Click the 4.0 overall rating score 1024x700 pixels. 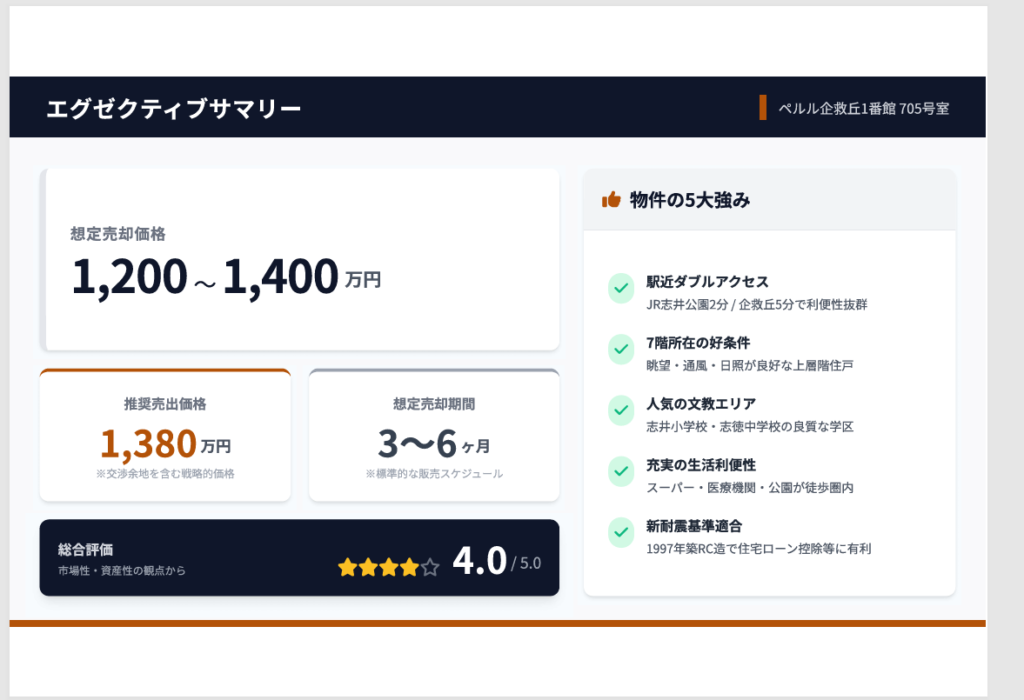(x=479, y=562)
